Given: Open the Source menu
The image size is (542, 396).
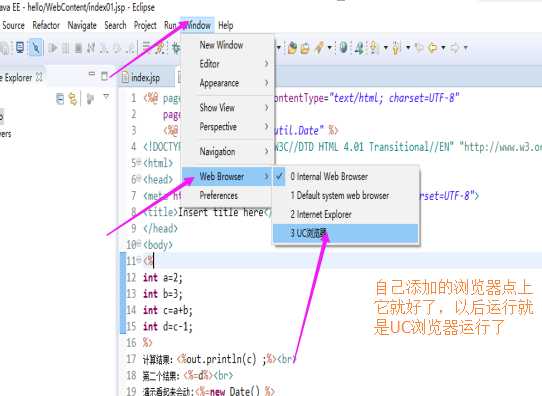Looking at the screenshot, I should pyautogui.click(x=13, y=26).
